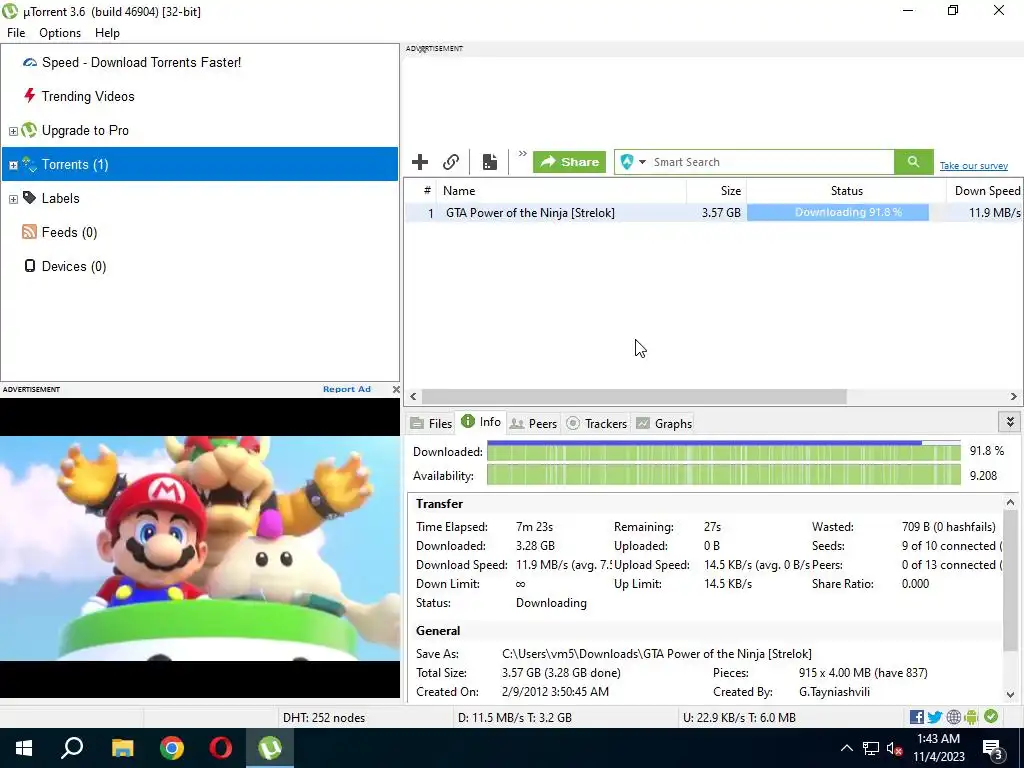The image size is (1024, 768).
Task: Click the Labels tag icon
Action: tap(29, 197)
